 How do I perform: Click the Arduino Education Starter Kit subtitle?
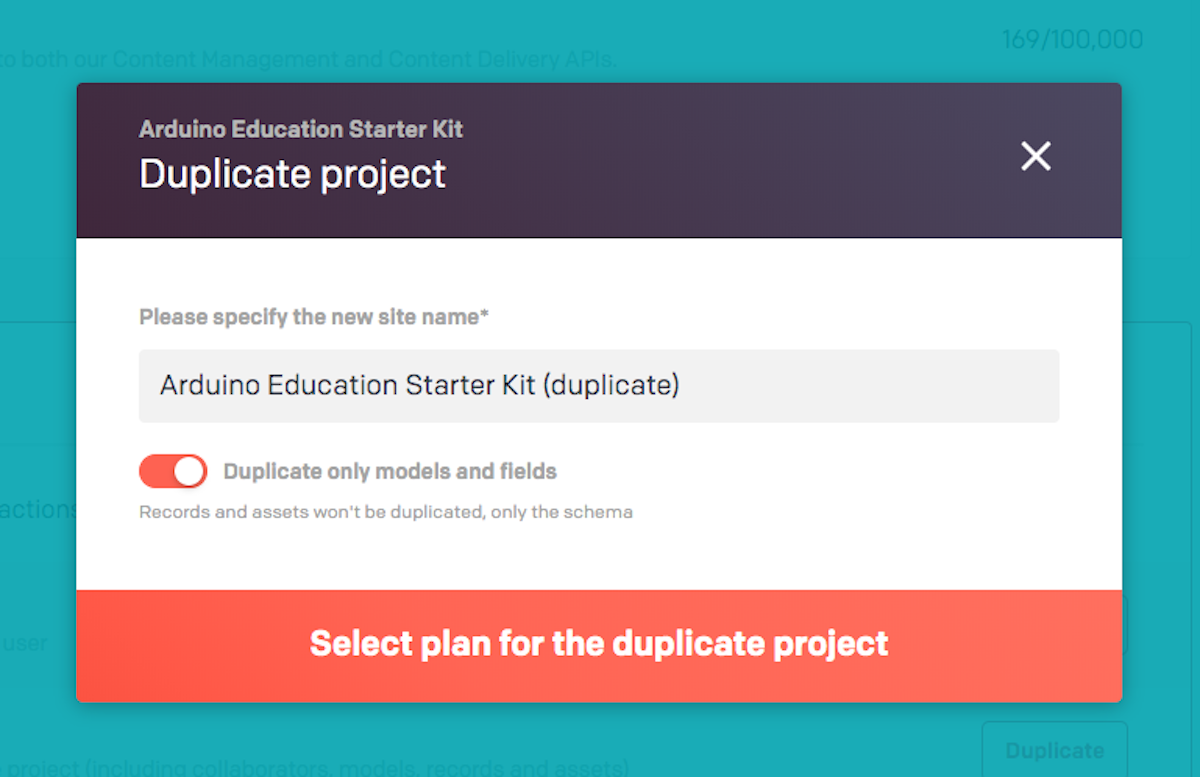click(300, 129)
